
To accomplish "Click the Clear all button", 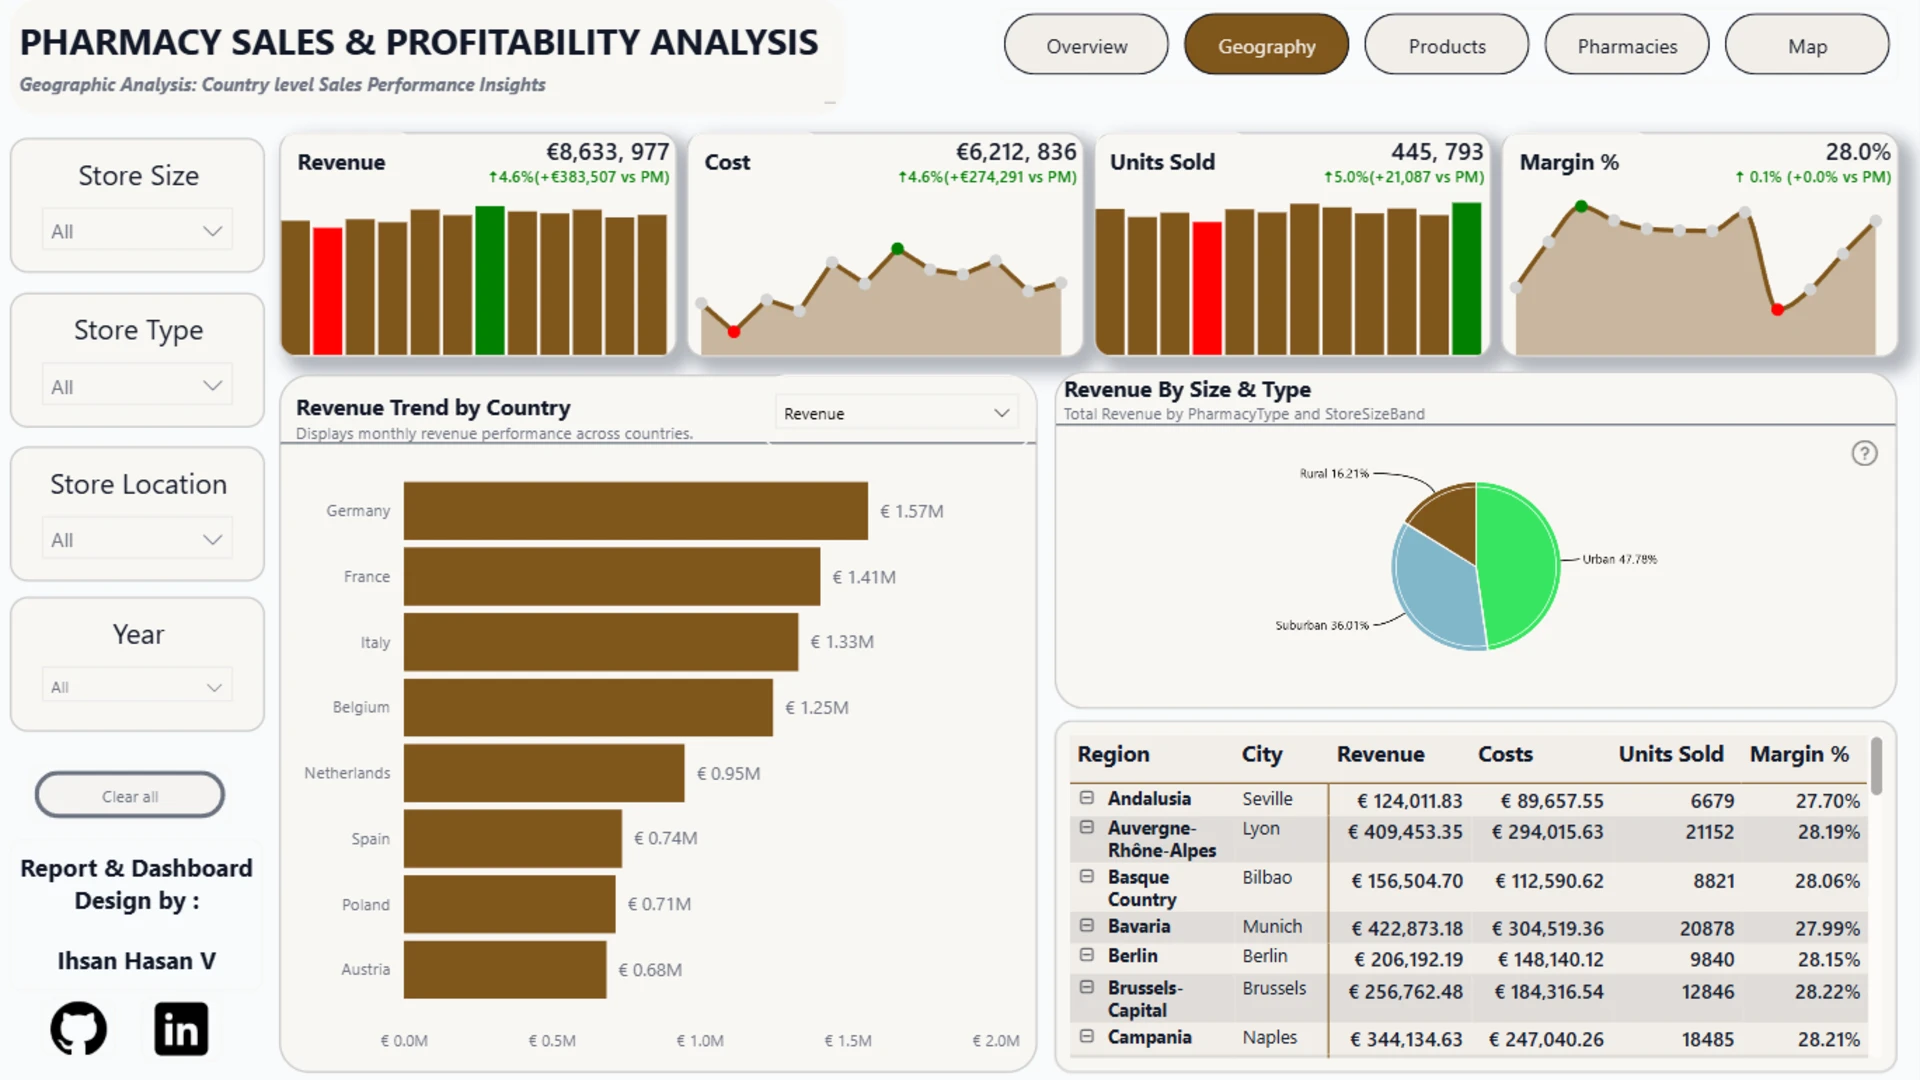I will coord(130,796).
